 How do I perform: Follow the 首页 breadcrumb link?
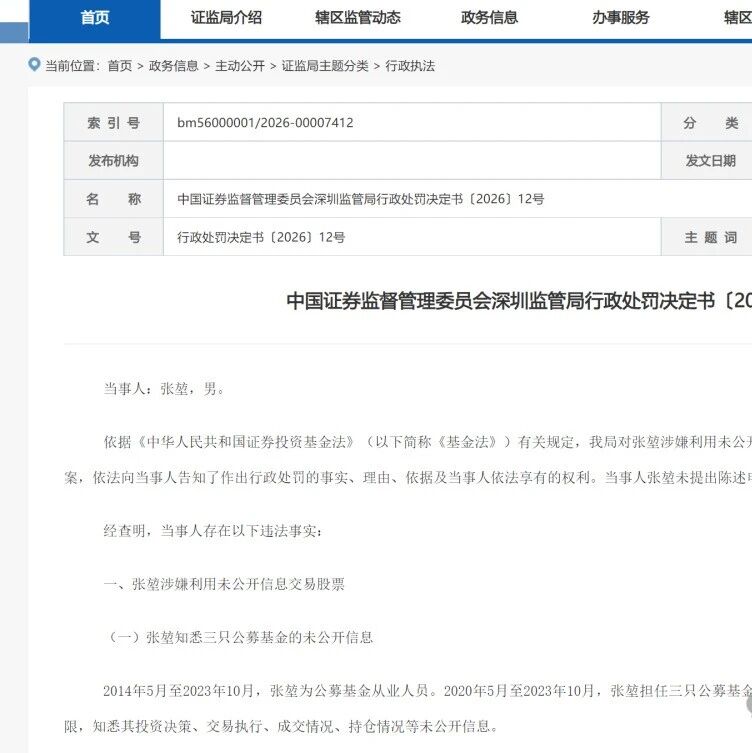pyautogui.click(x=120, y=66)
